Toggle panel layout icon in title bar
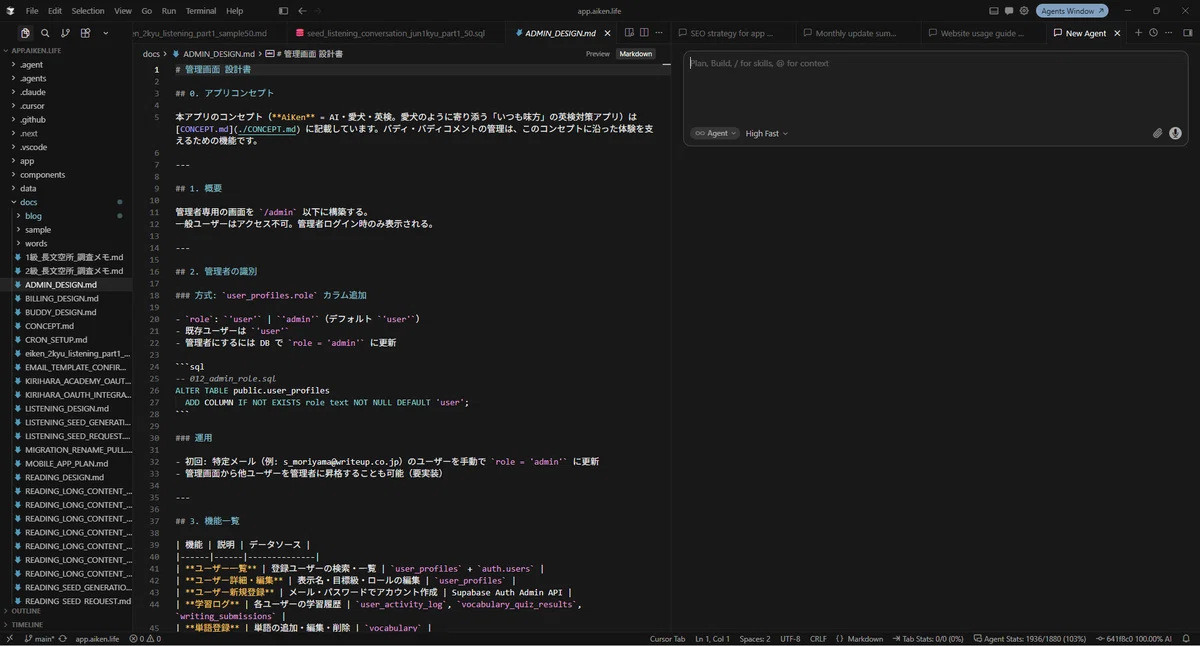Viewport: 1200px width, 646px height. (x=994, y=11)
